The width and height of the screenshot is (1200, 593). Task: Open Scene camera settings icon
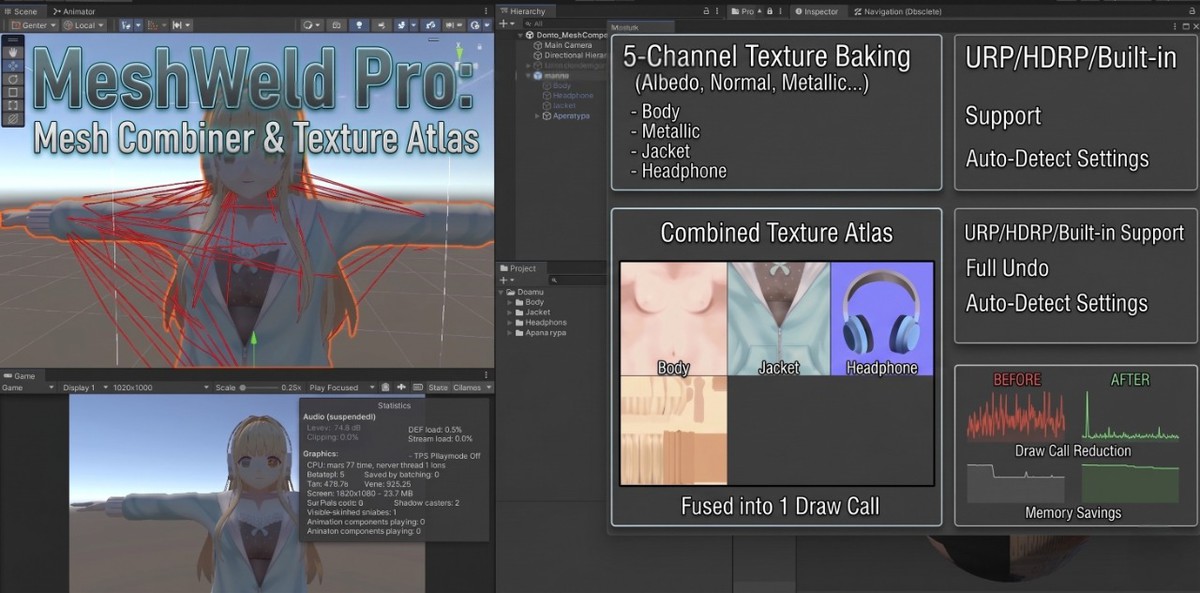(x=453, y=25)
